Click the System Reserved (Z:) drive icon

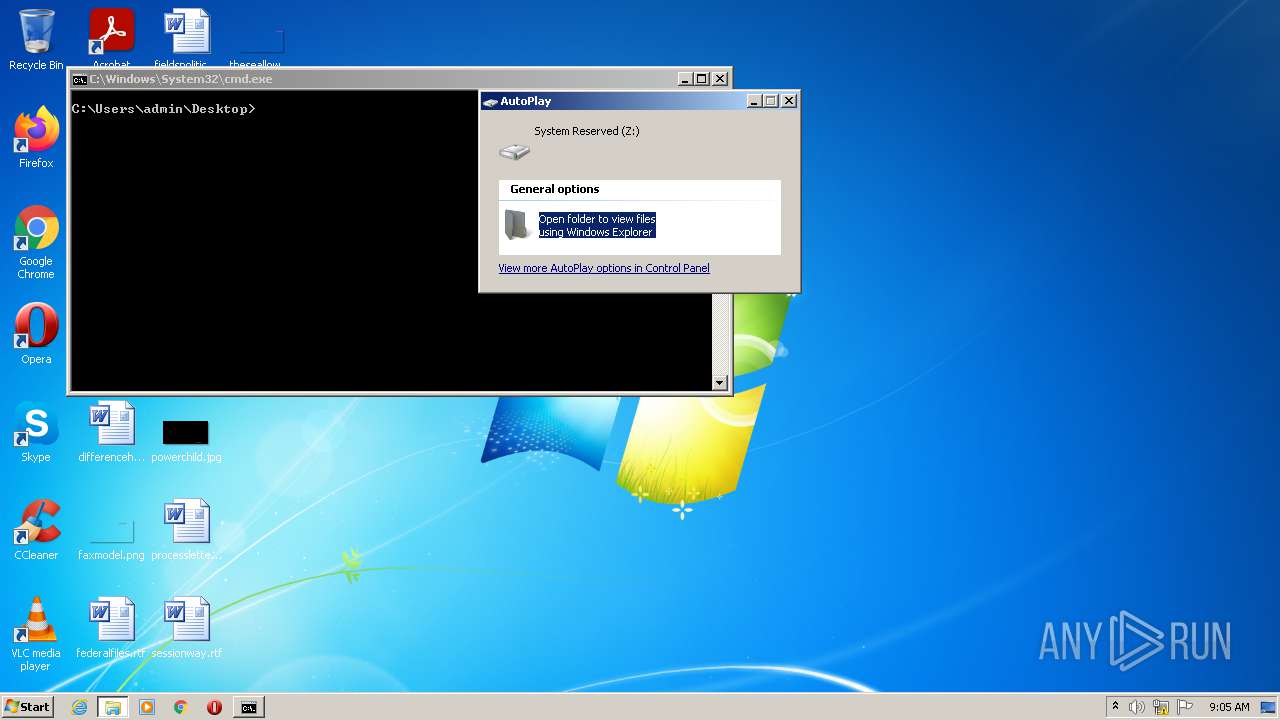pyautogui.click(x=515, y=151)
